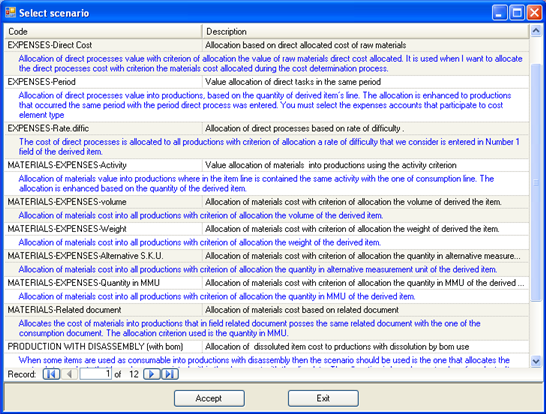The height and width of the screenshot is (414, 546).
Task: Click the Select scenario window icon
Action: [x=10, y=13]
